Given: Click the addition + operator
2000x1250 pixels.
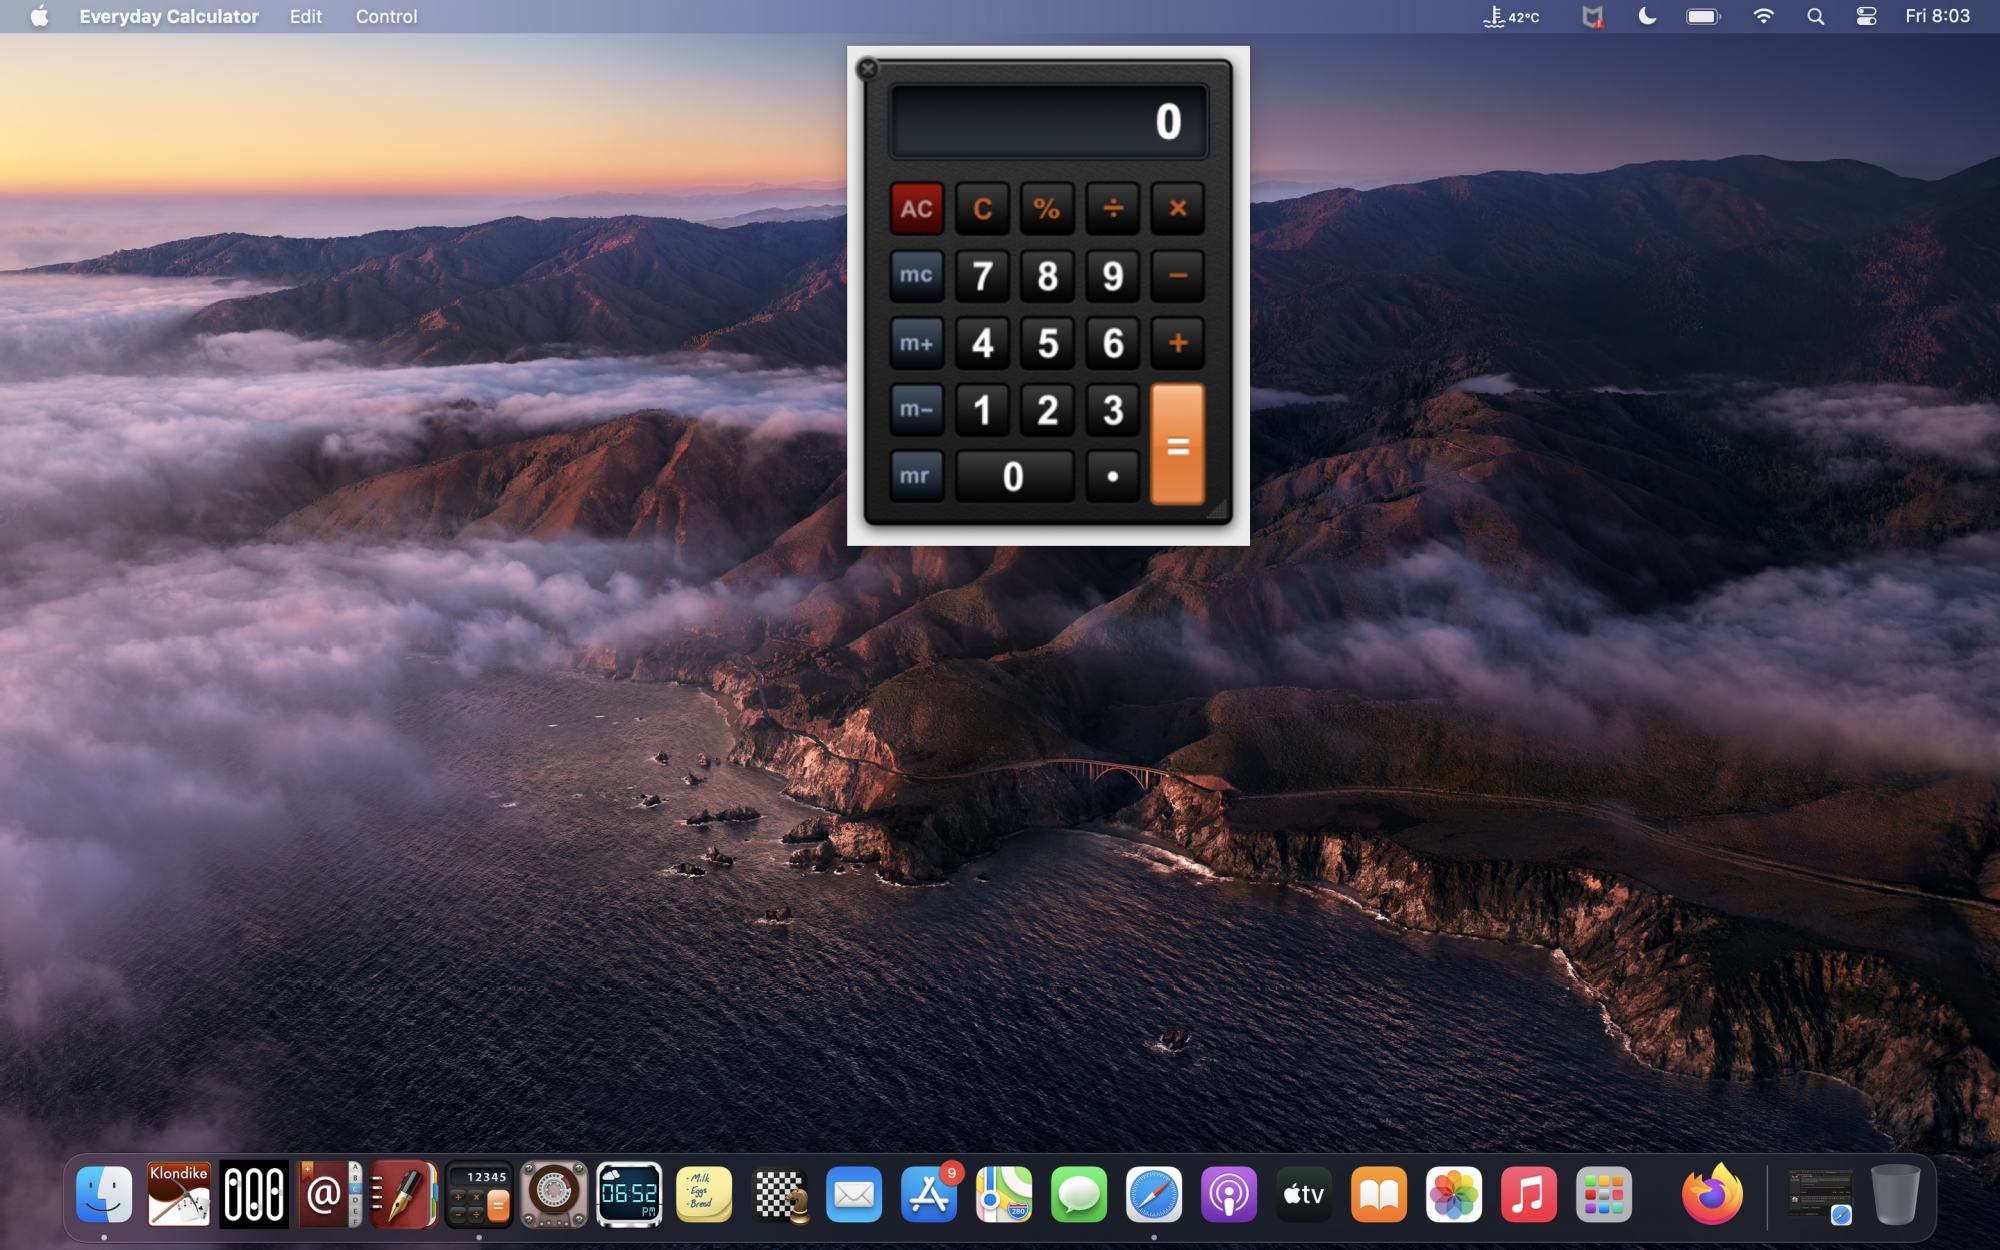Looking at the screenshot, I should click(x=1176, y=343).
